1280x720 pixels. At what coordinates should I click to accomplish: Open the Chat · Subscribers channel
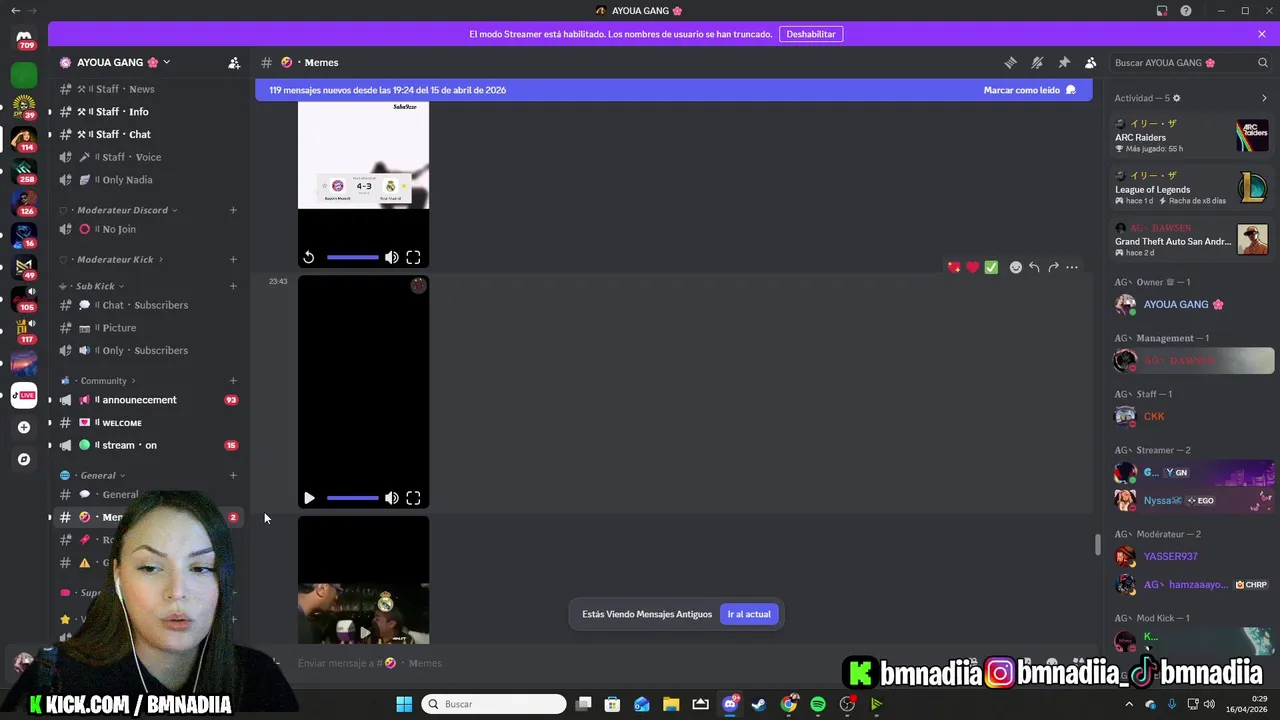pos(148,305)
